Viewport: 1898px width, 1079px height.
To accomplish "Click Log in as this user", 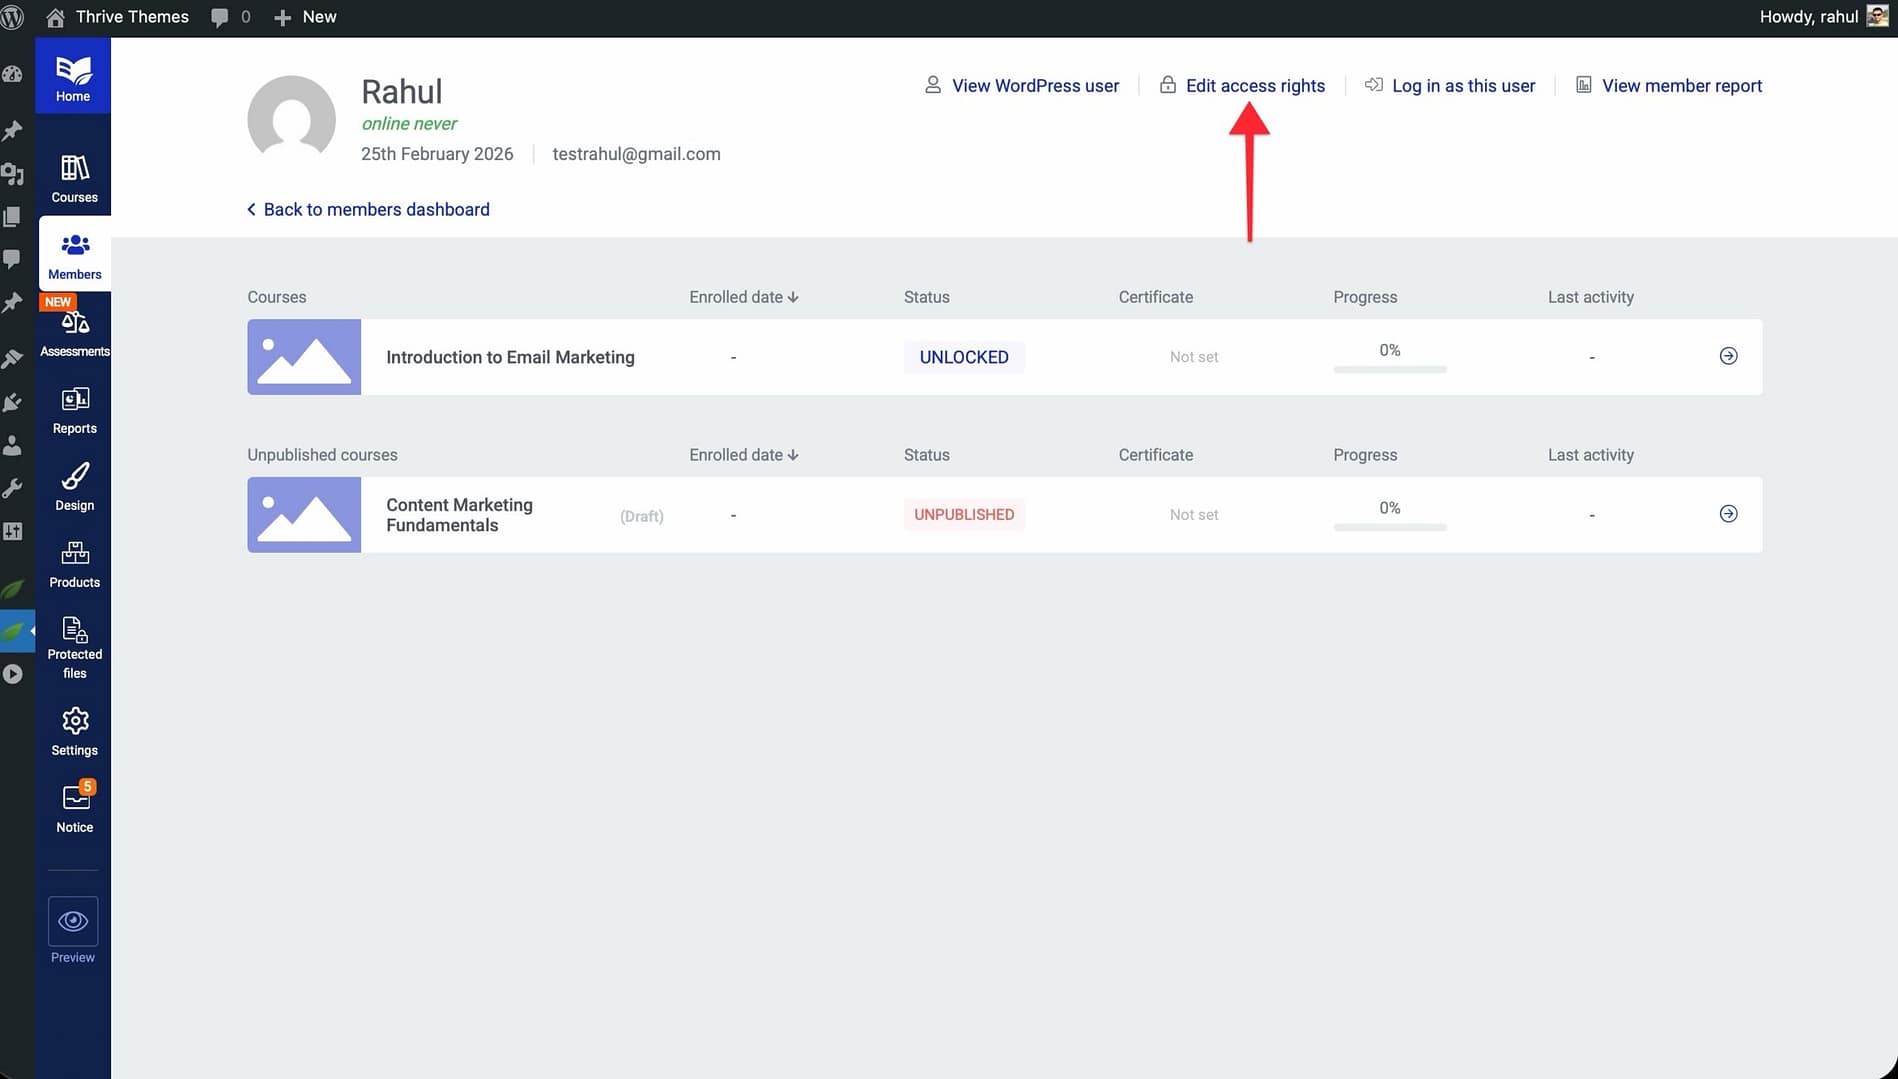I will 1462,86.
